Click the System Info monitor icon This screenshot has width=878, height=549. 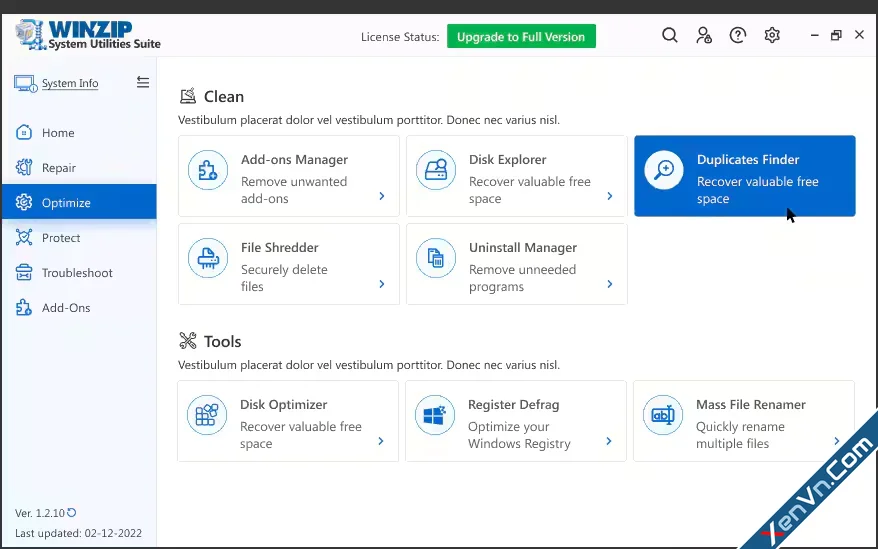(x=25, y=83)
